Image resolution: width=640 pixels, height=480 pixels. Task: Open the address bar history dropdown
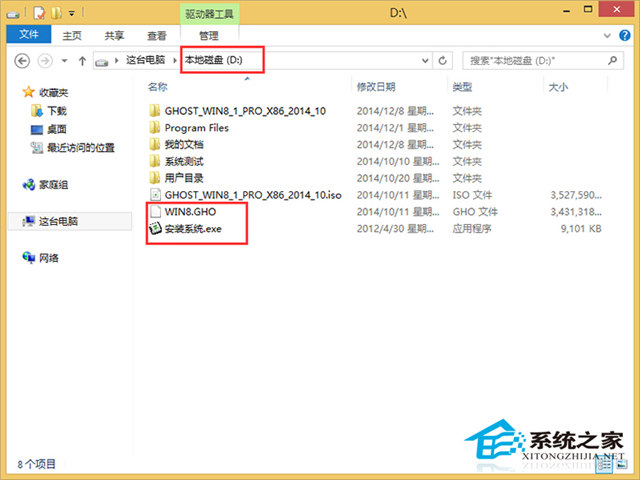[x=435, y=62]
